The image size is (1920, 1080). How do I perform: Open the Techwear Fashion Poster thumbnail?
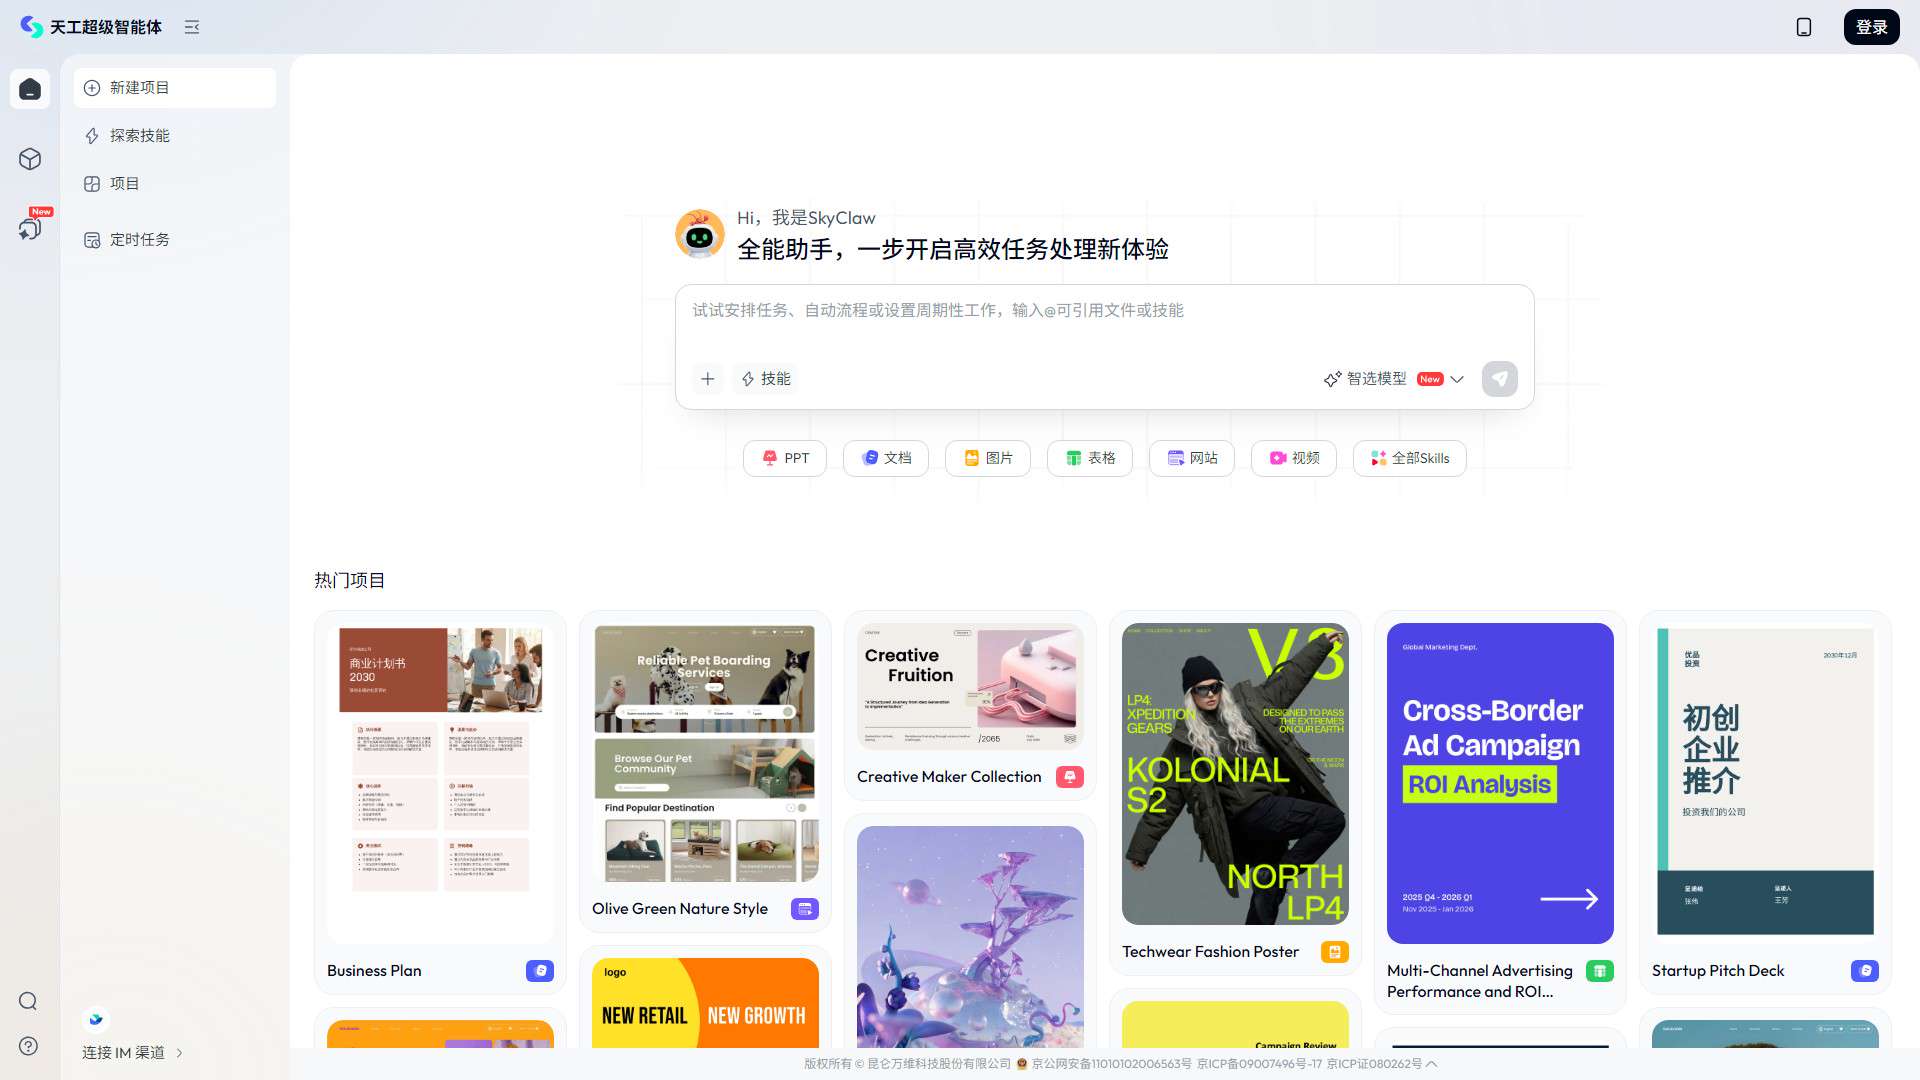1235,774
